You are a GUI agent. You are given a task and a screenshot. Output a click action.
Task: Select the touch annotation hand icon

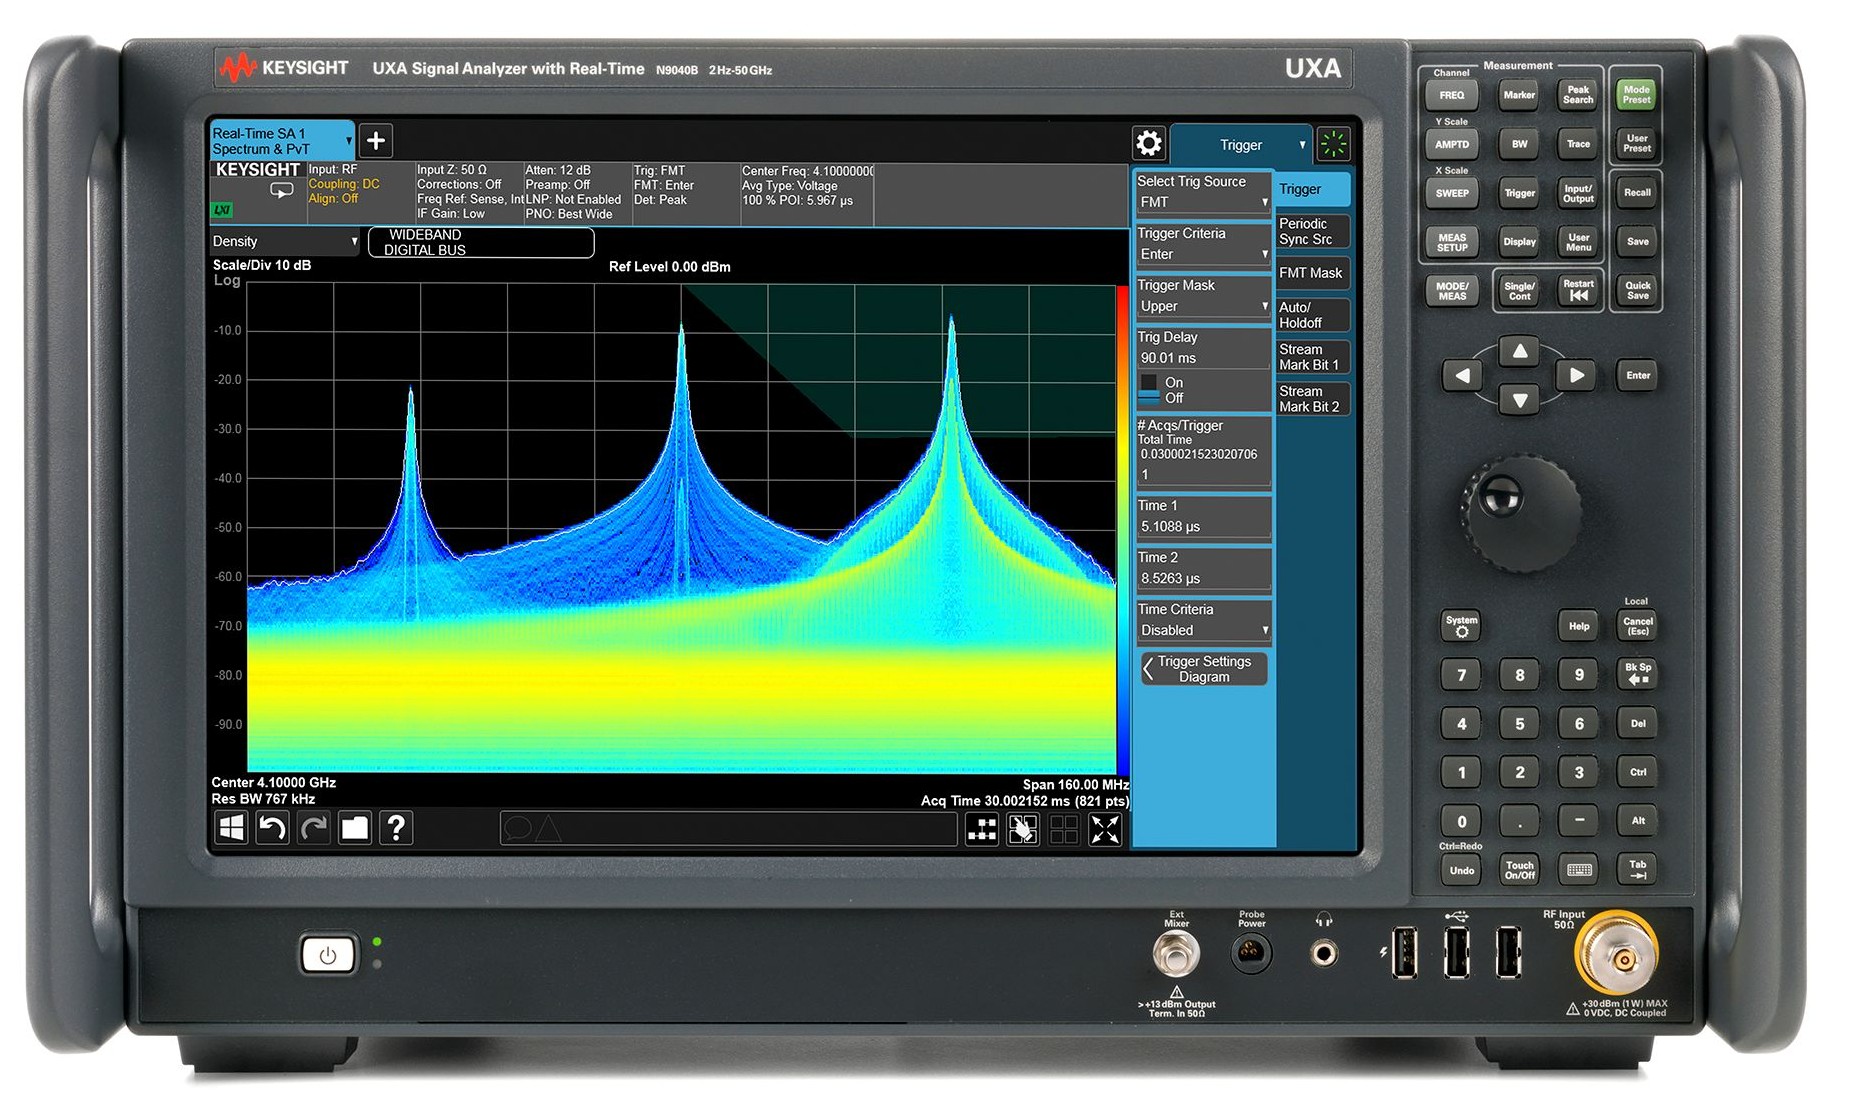(1022, 828)
